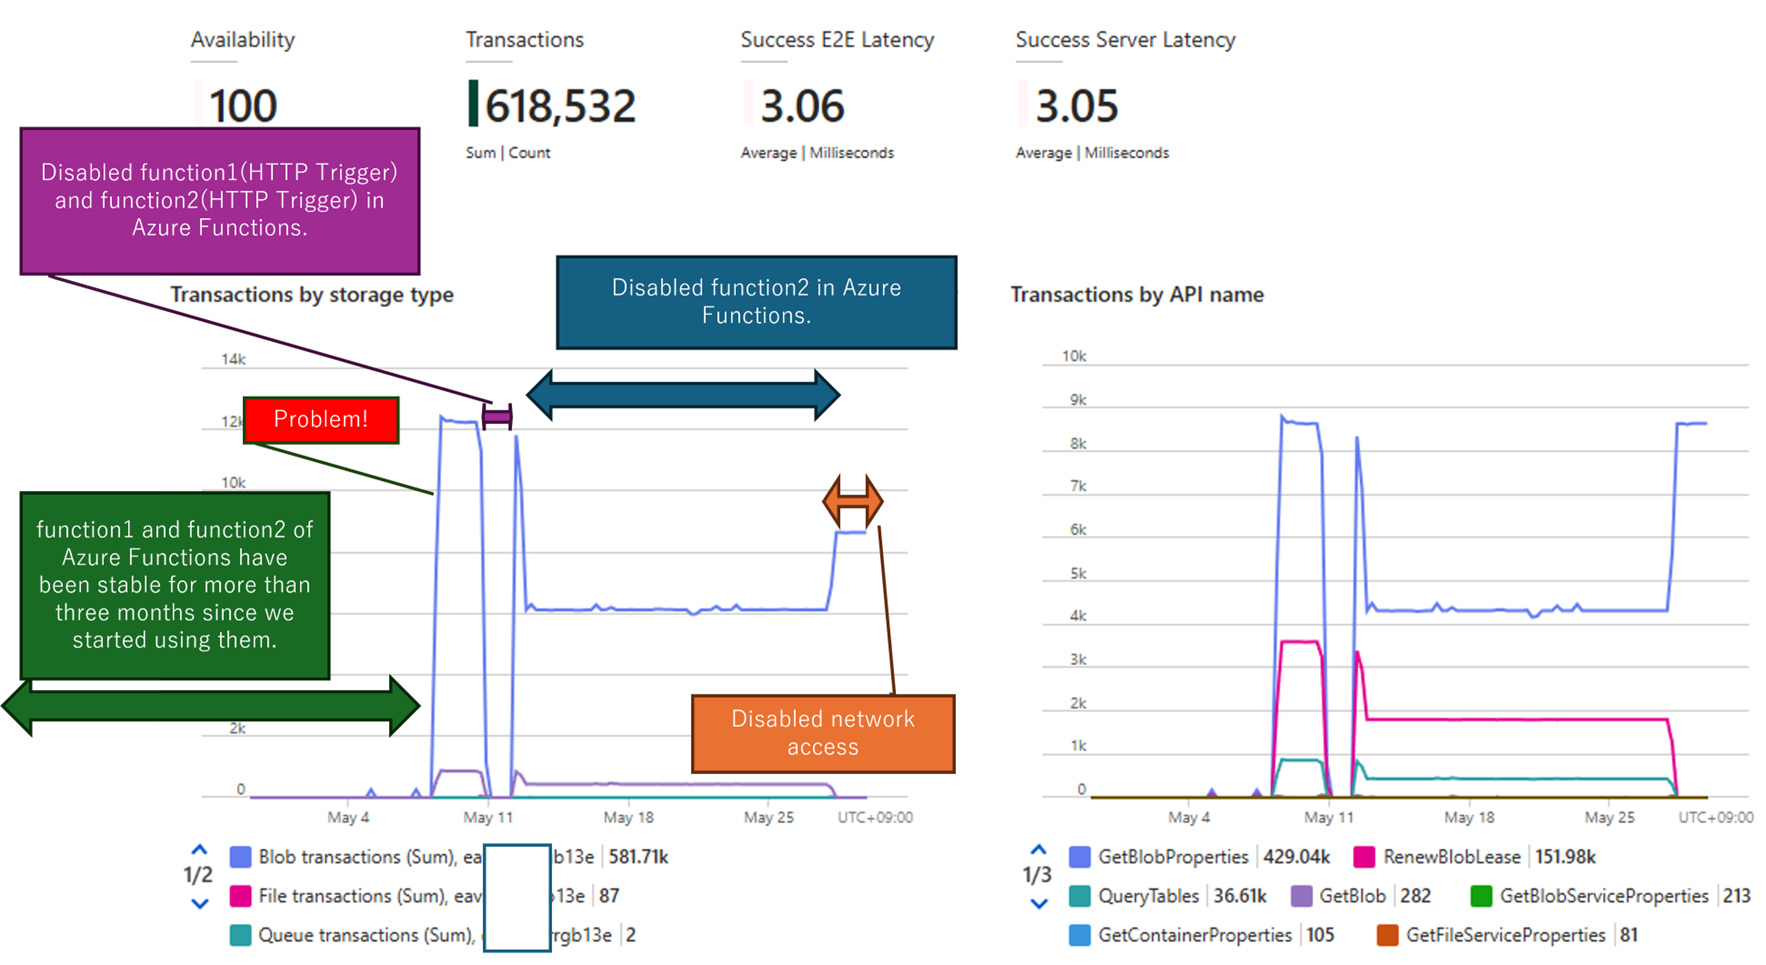Click the GetContainerProperties legend label

pos(1195,935)
